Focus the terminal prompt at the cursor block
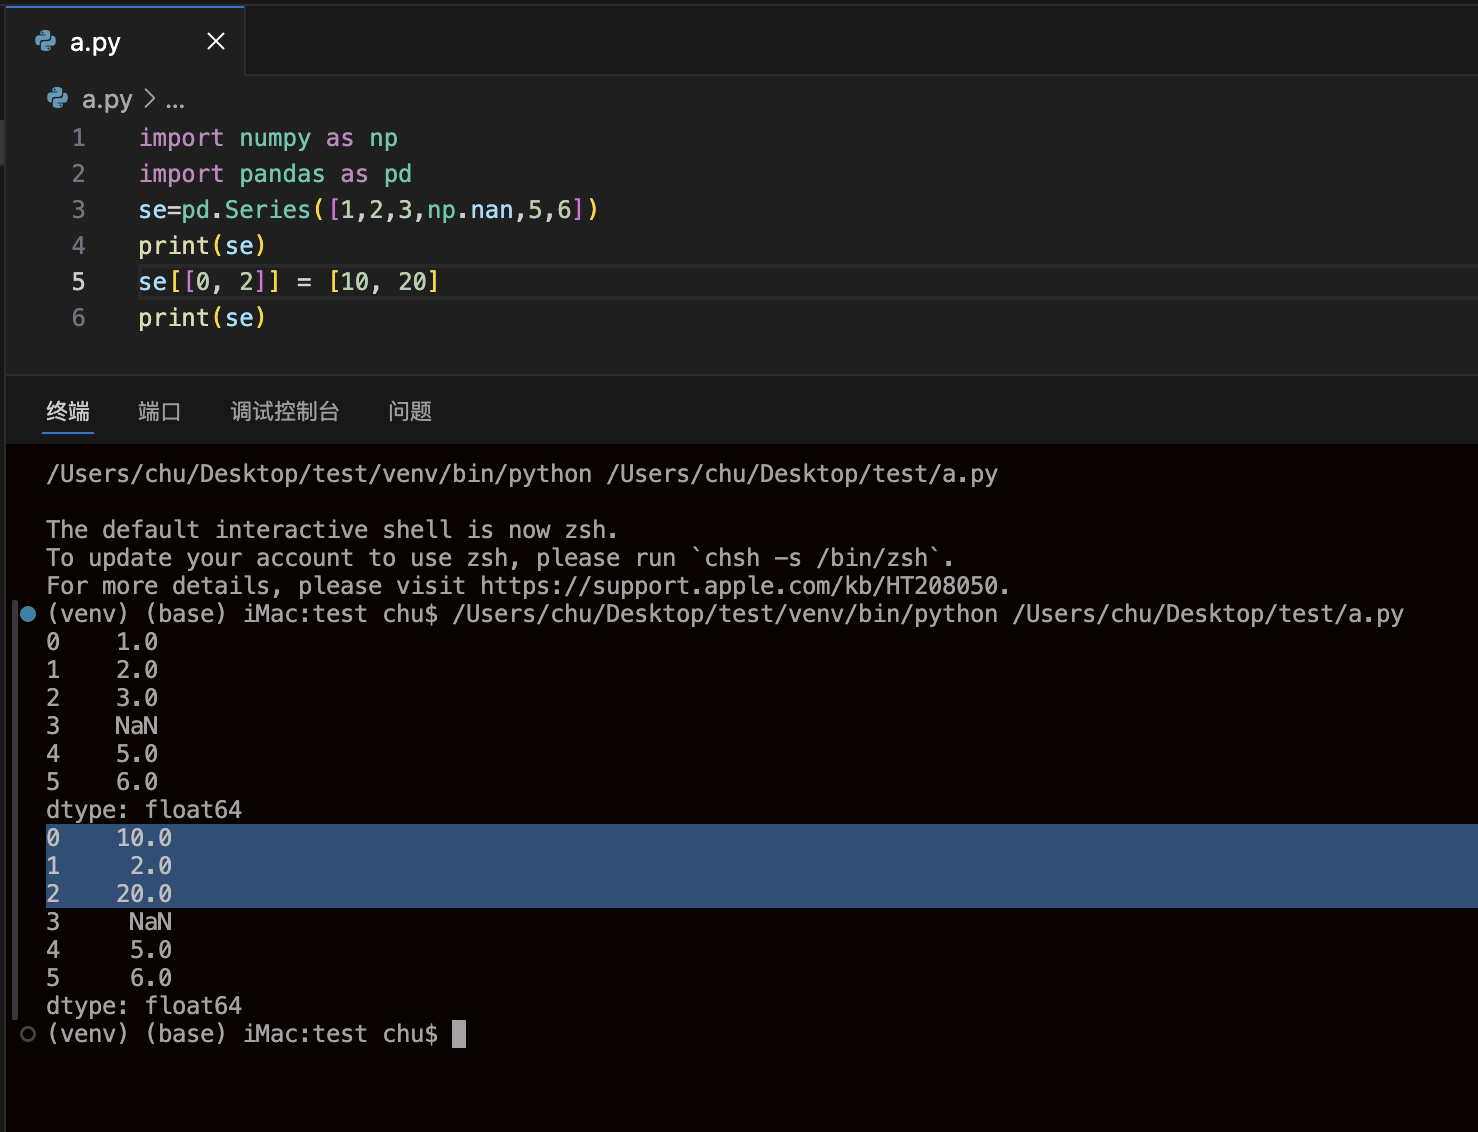The width and height of the screenshot is (1478, 1132). pos(459,1034)
